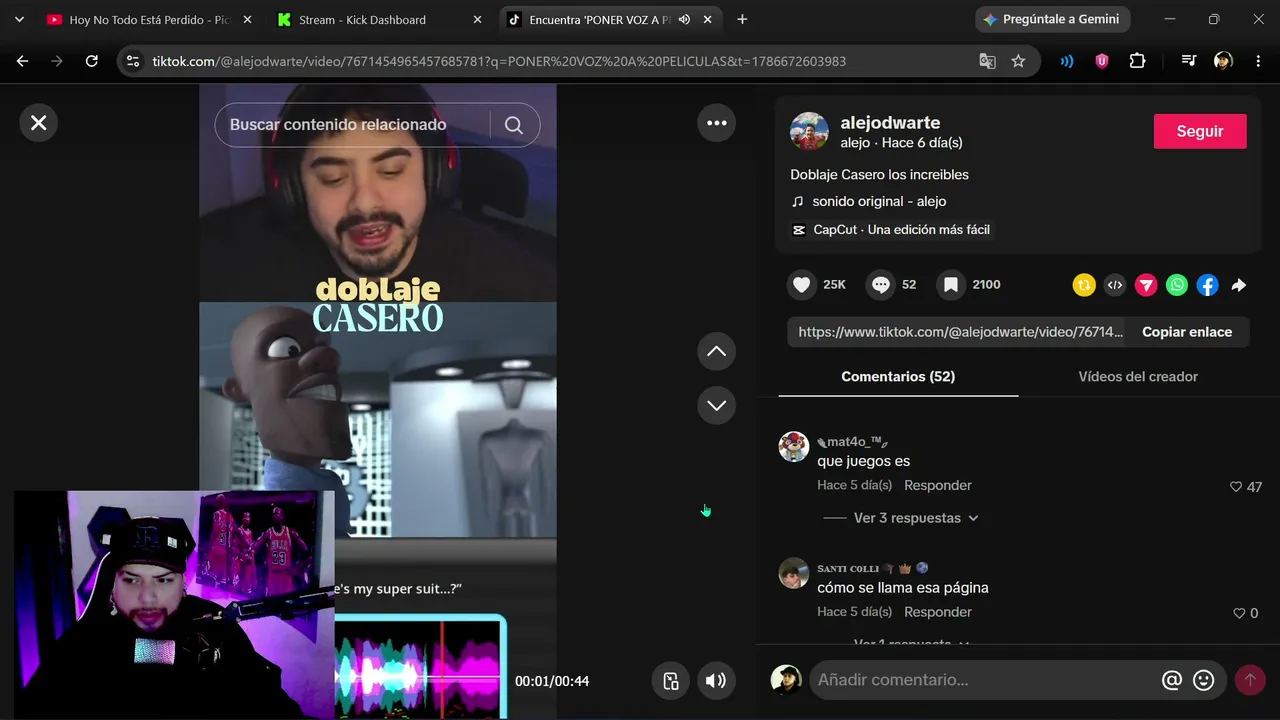1280x720 pixels.
Task: Open the tab search dropdown chevron
Action: (x=19, y=20)
